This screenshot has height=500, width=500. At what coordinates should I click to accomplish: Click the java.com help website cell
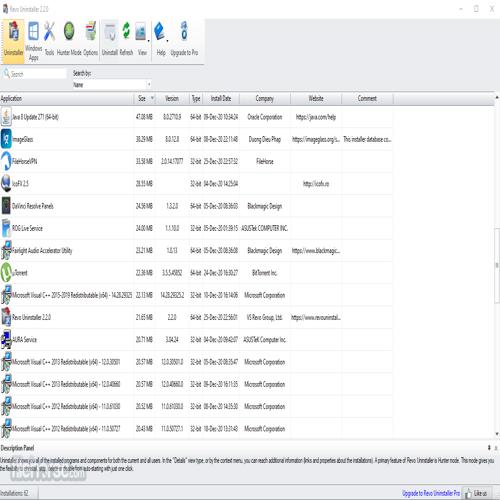pos(316,117)
